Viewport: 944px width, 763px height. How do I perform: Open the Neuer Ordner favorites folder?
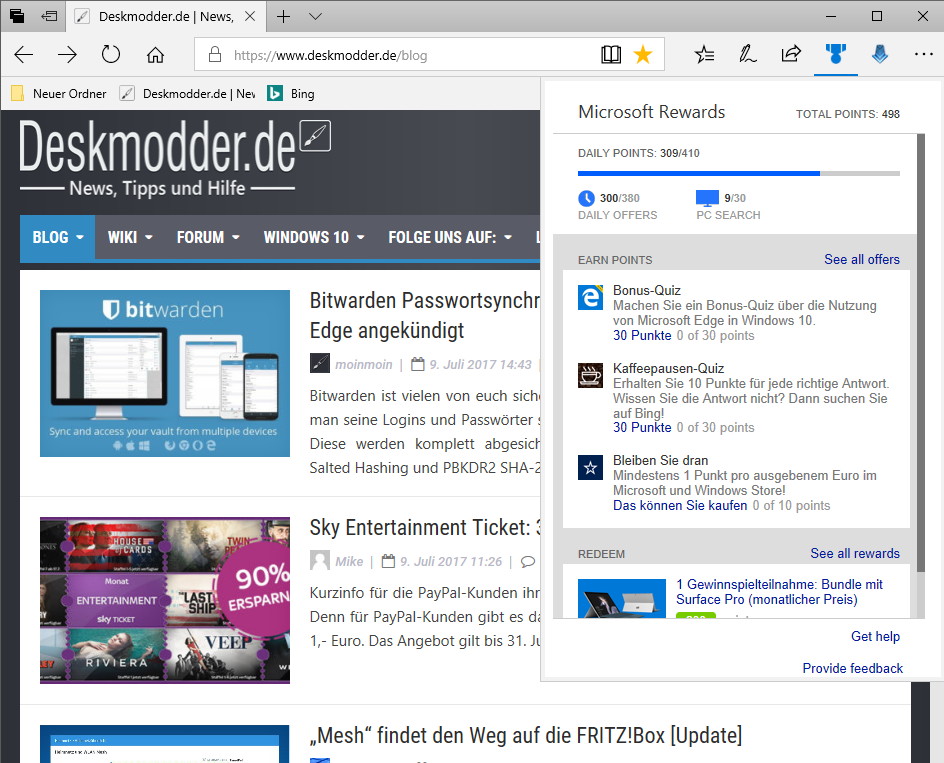tap(59, 93)
